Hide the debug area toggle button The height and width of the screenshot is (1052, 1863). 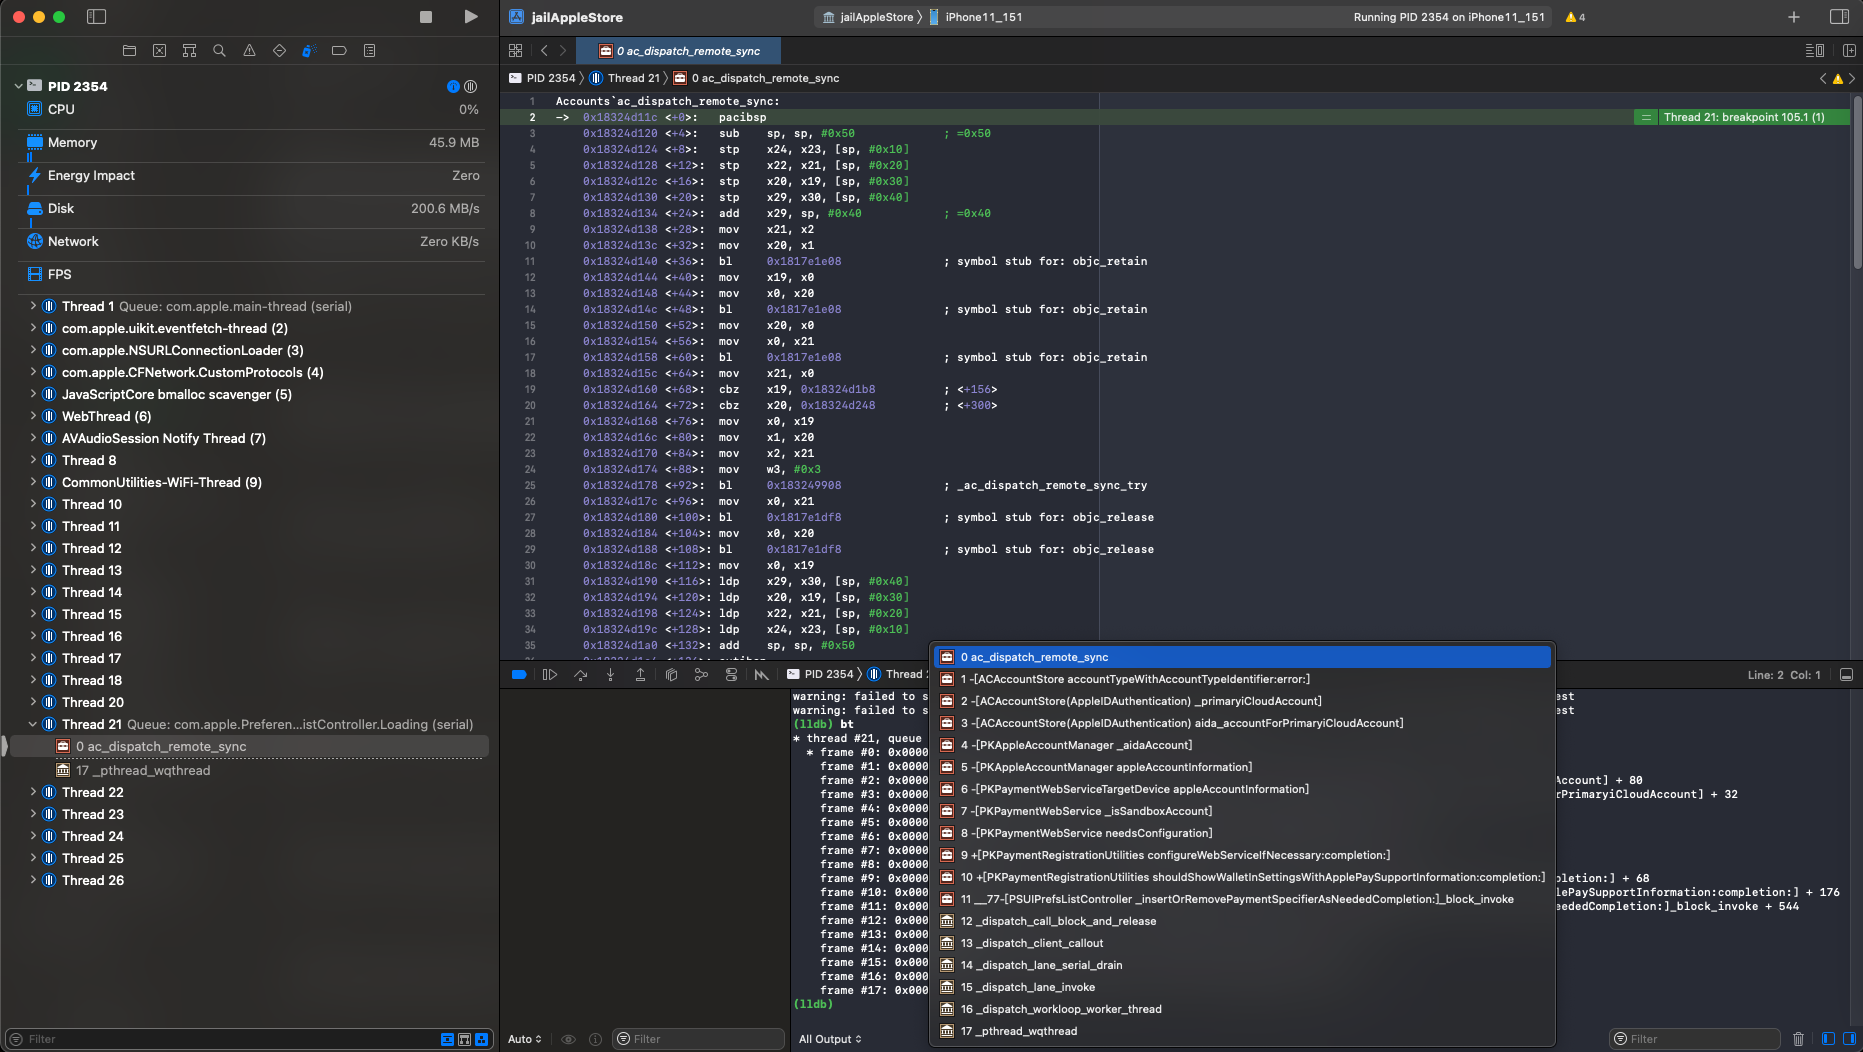point(1846,675)
